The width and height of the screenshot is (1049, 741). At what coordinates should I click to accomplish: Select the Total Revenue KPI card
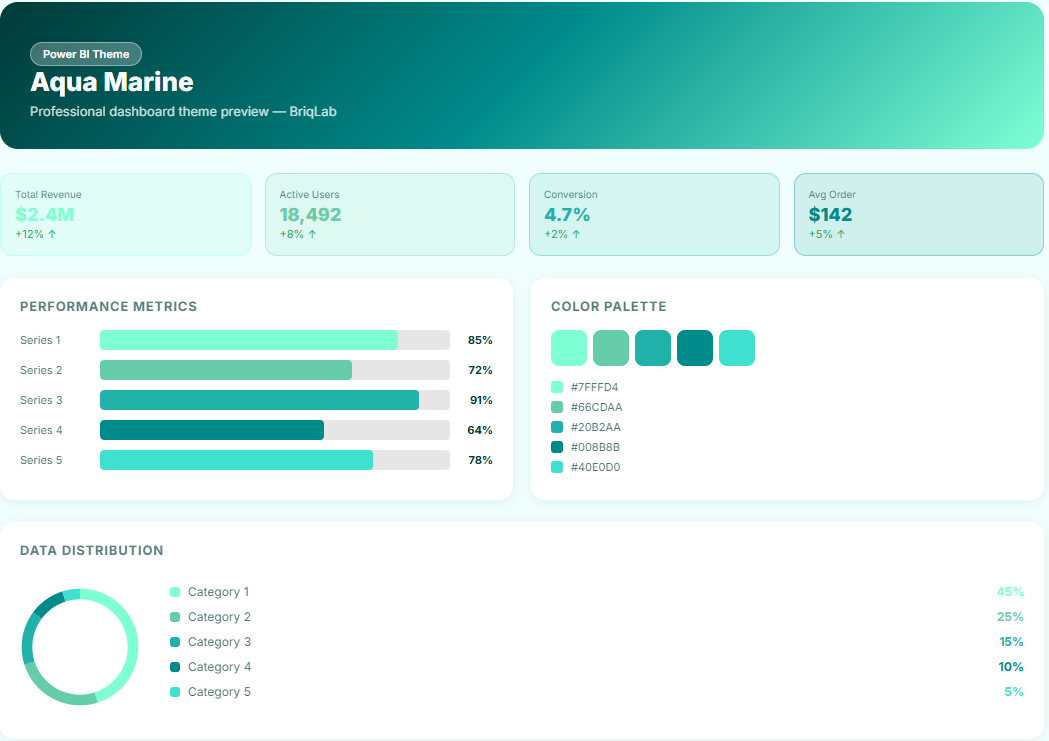click(x=125, y=214)
